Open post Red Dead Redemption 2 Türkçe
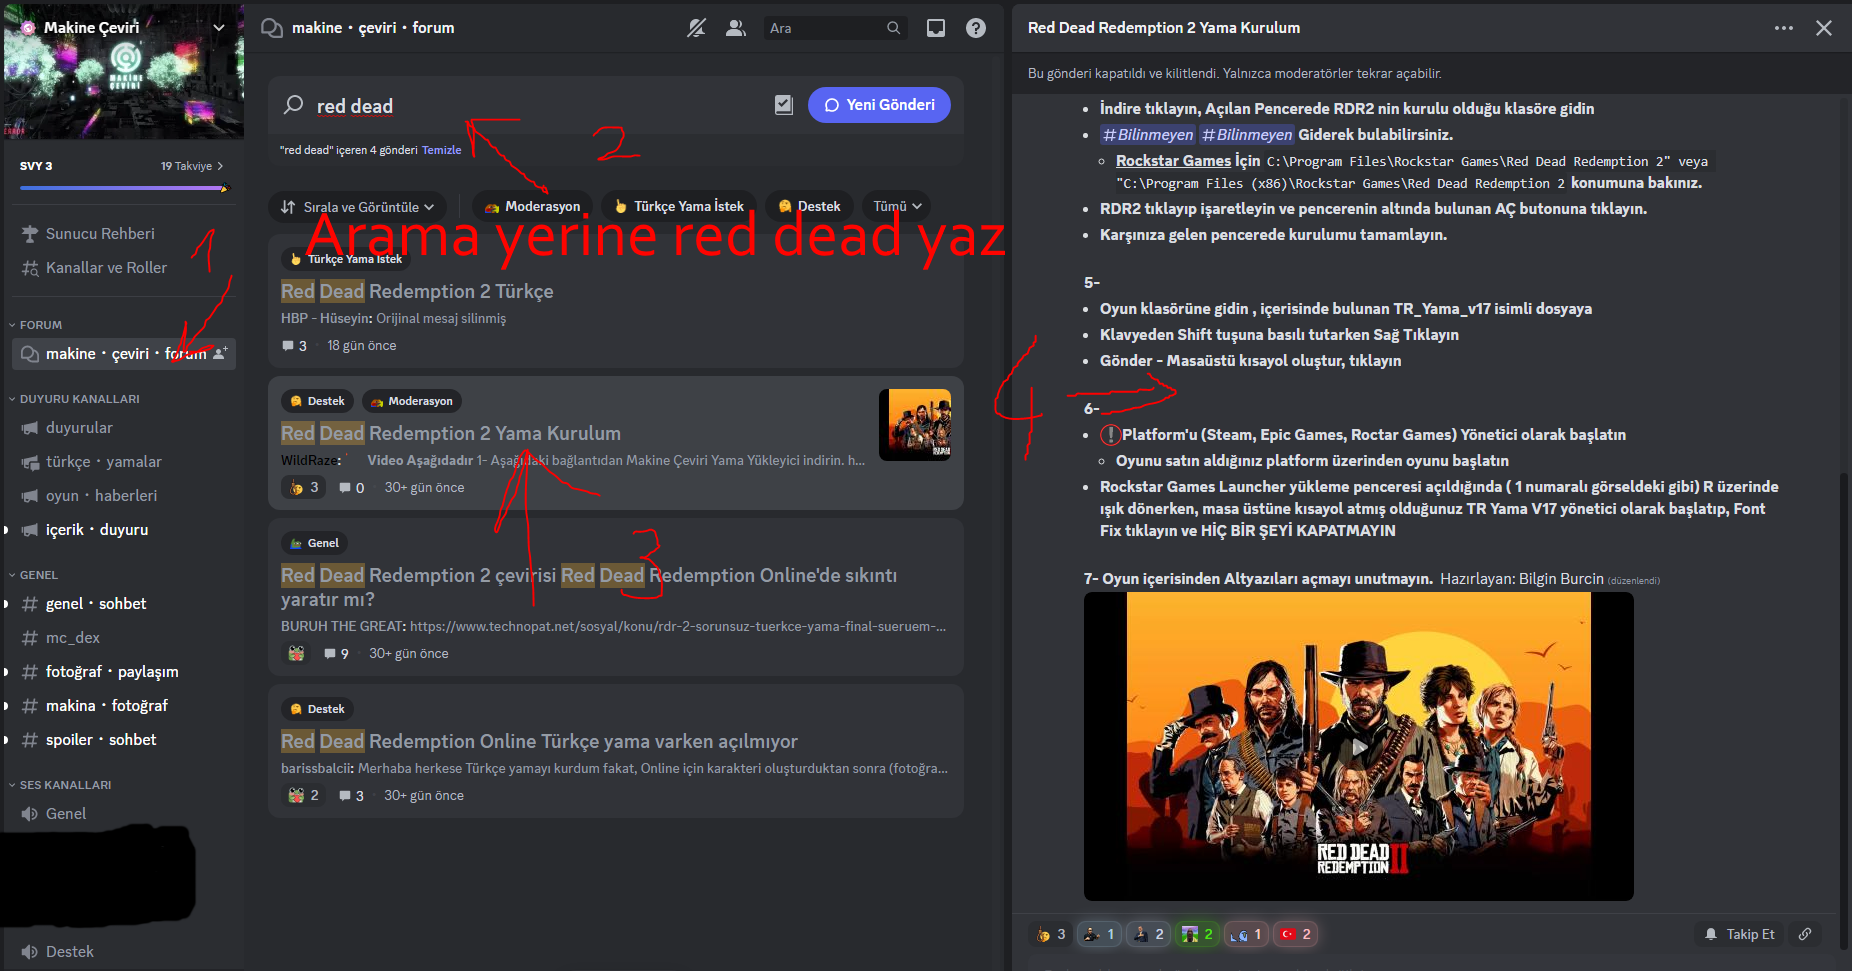 [616, 301]
